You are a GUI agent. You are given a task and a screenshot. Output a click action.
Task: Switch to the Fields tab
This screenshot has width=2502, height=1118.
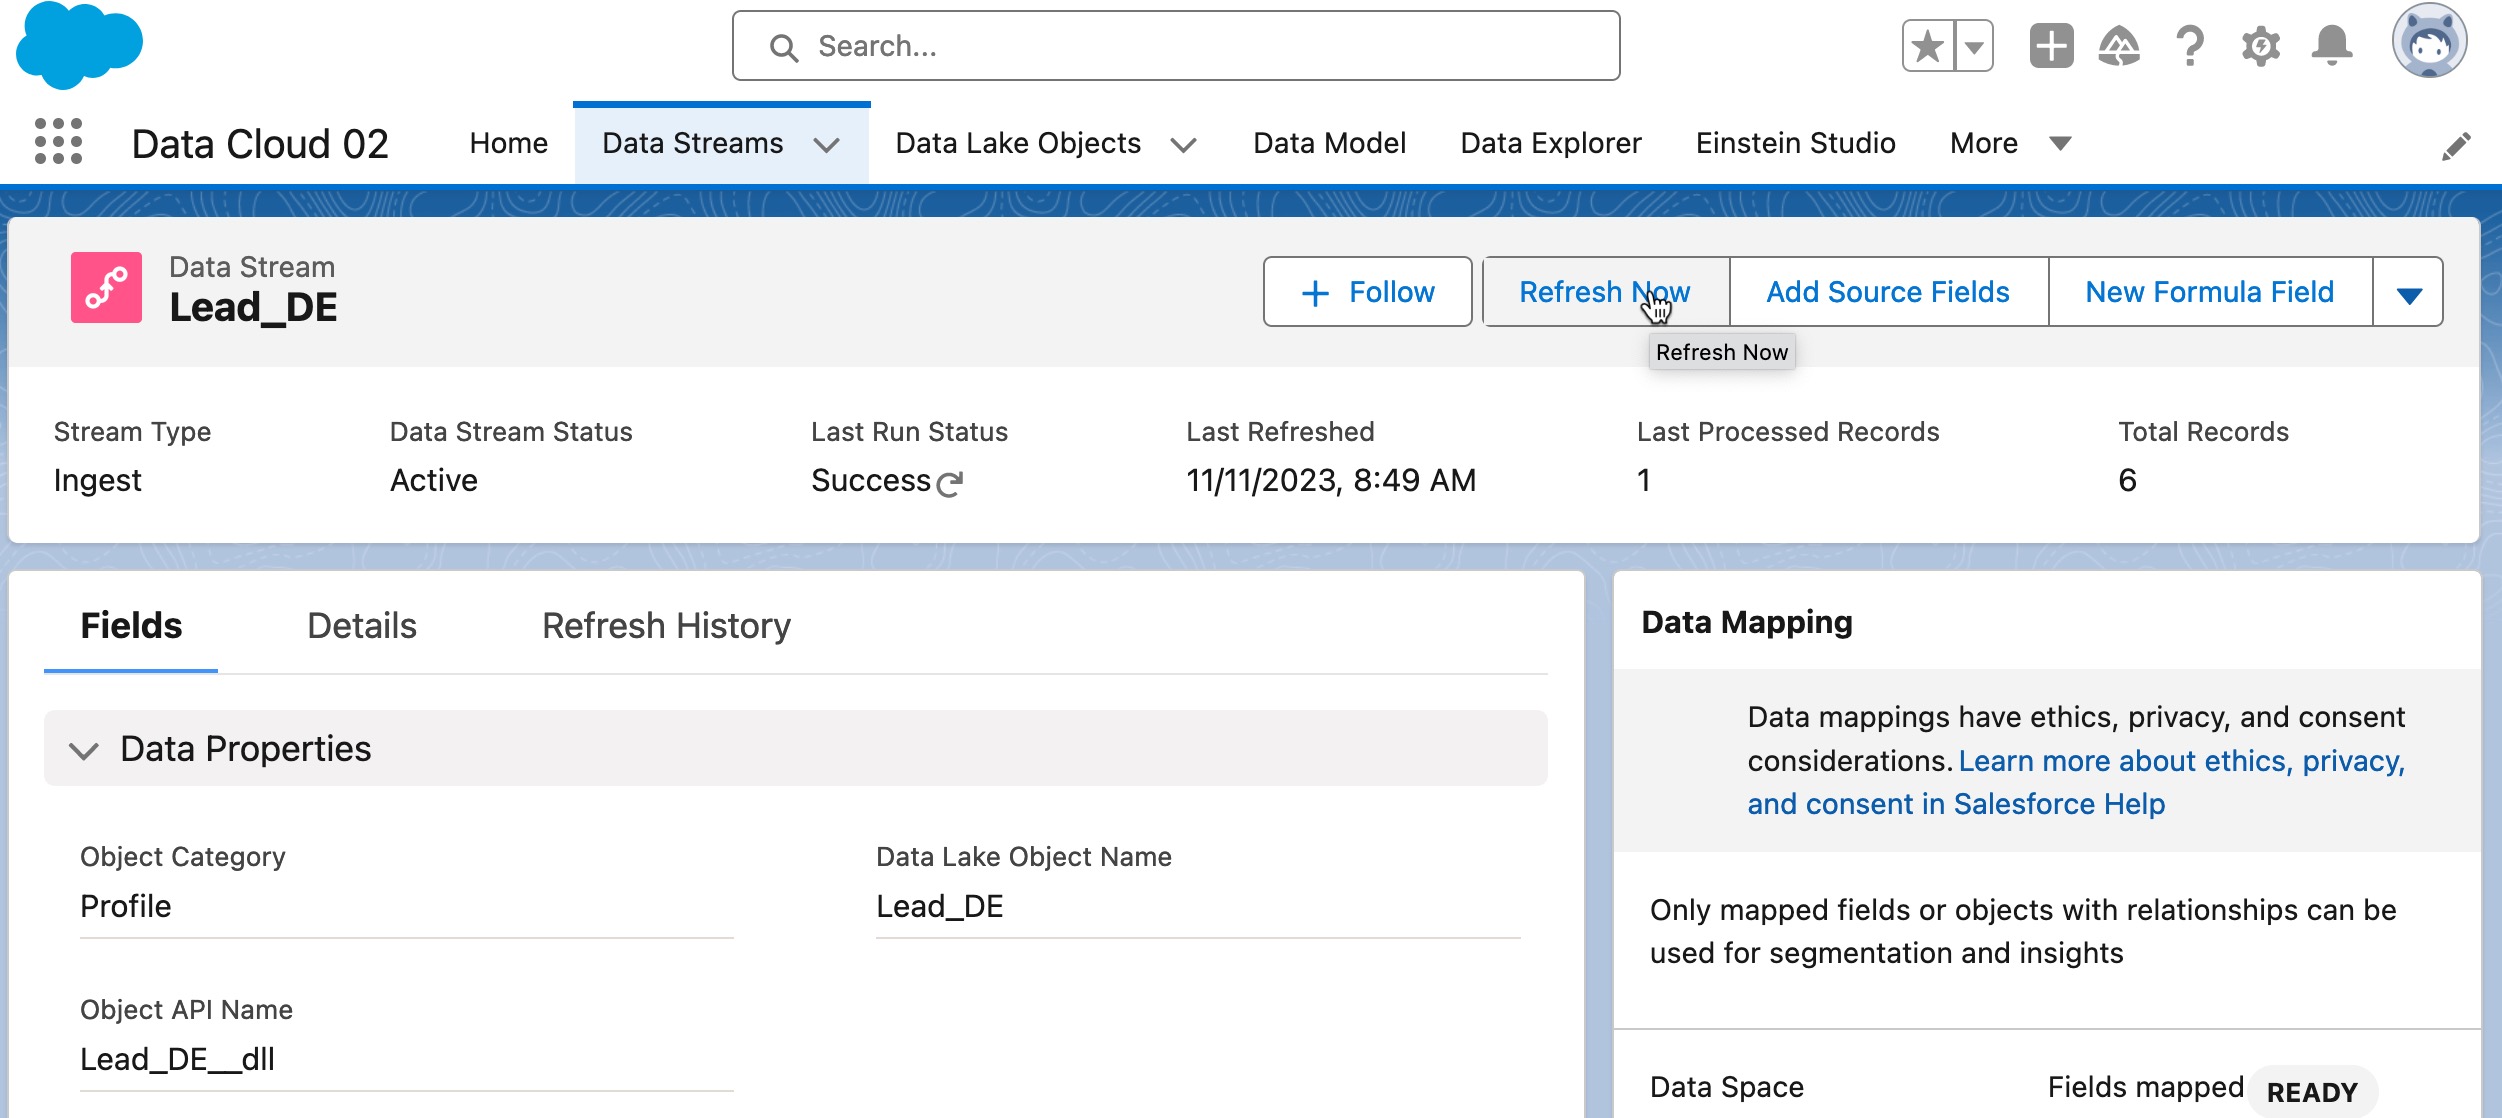point(131,626)
